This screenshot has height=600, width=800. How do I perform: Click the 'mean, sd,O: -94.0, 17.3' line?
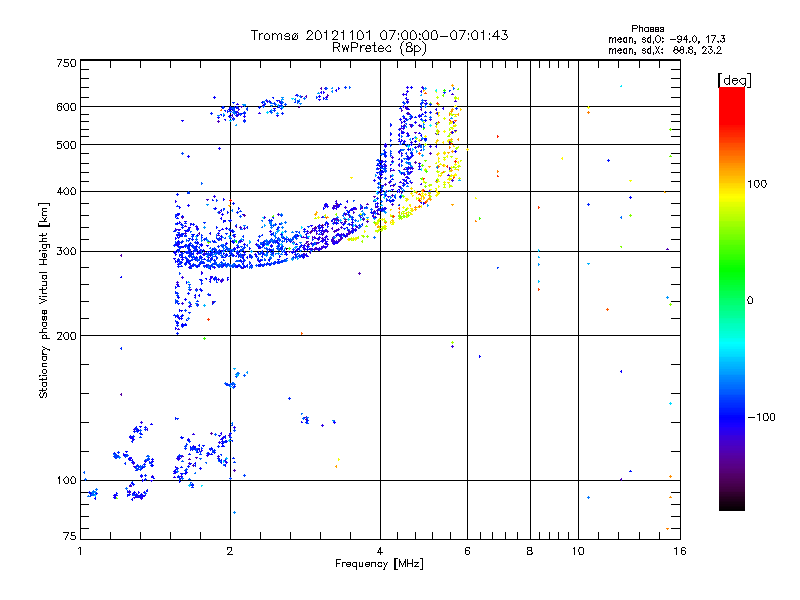coord(666,39)
